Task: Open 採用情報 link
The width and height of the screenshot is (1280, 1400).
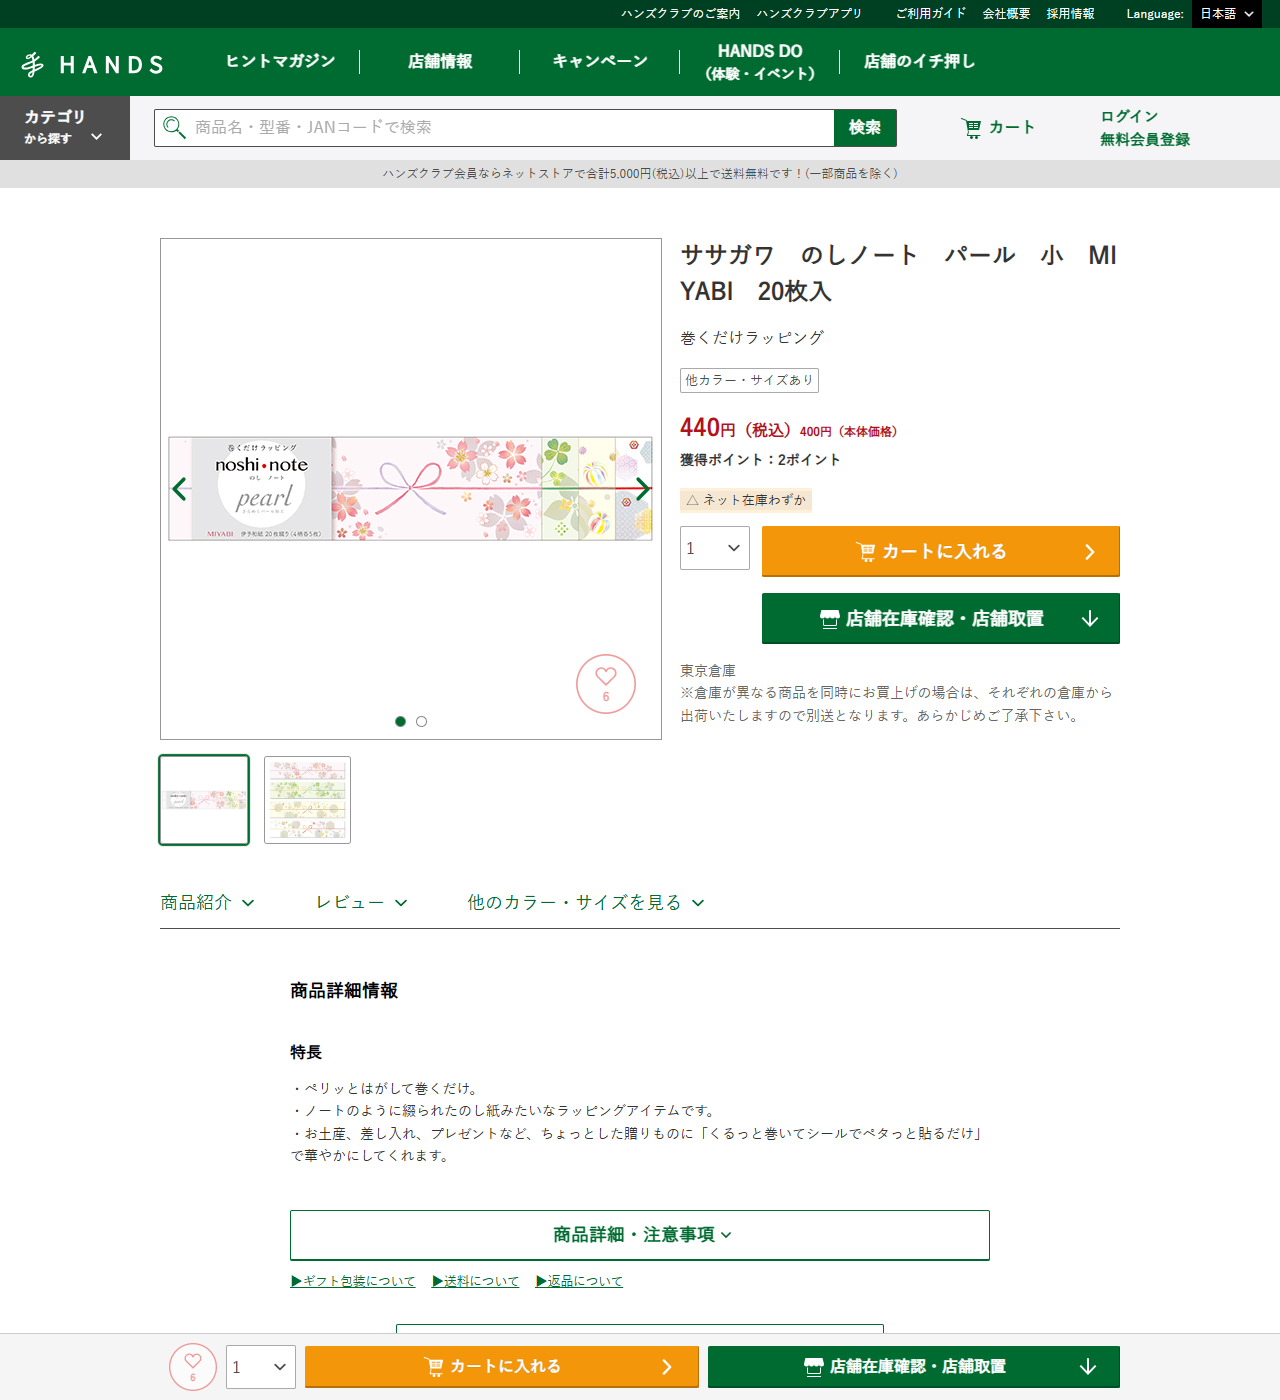Action: pyautogui.click(x=1070, y=14)
